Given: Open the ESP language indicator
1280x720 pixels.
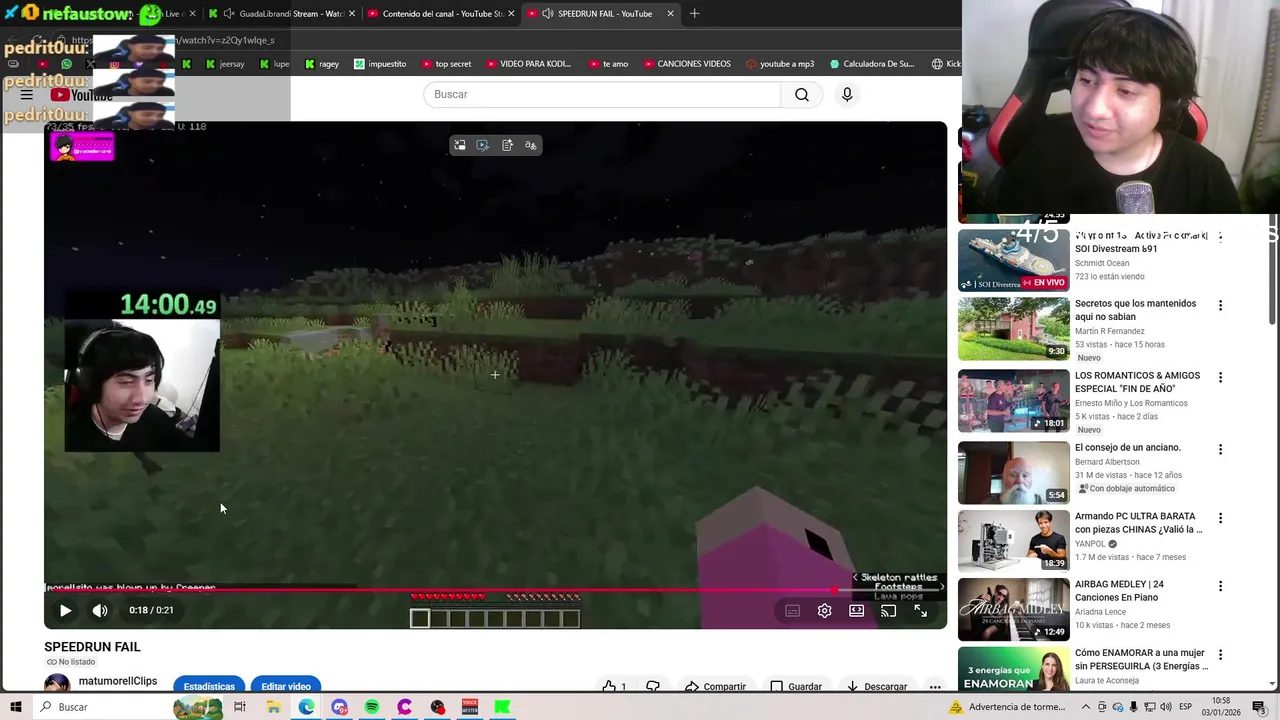Looking at the screenshot, I should (x=1185, y=707).
